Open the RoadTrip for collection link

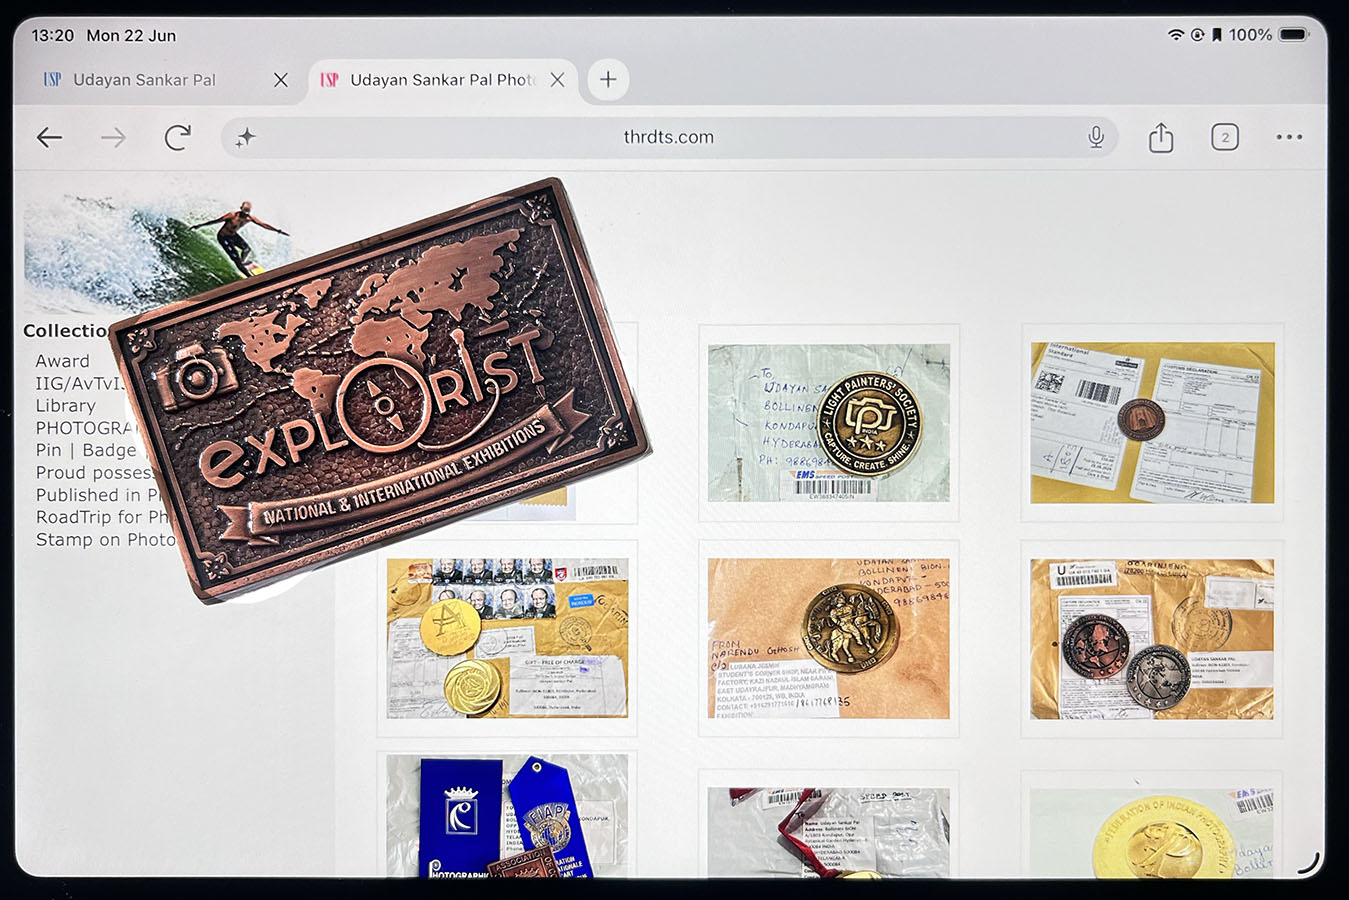[103, 517]
